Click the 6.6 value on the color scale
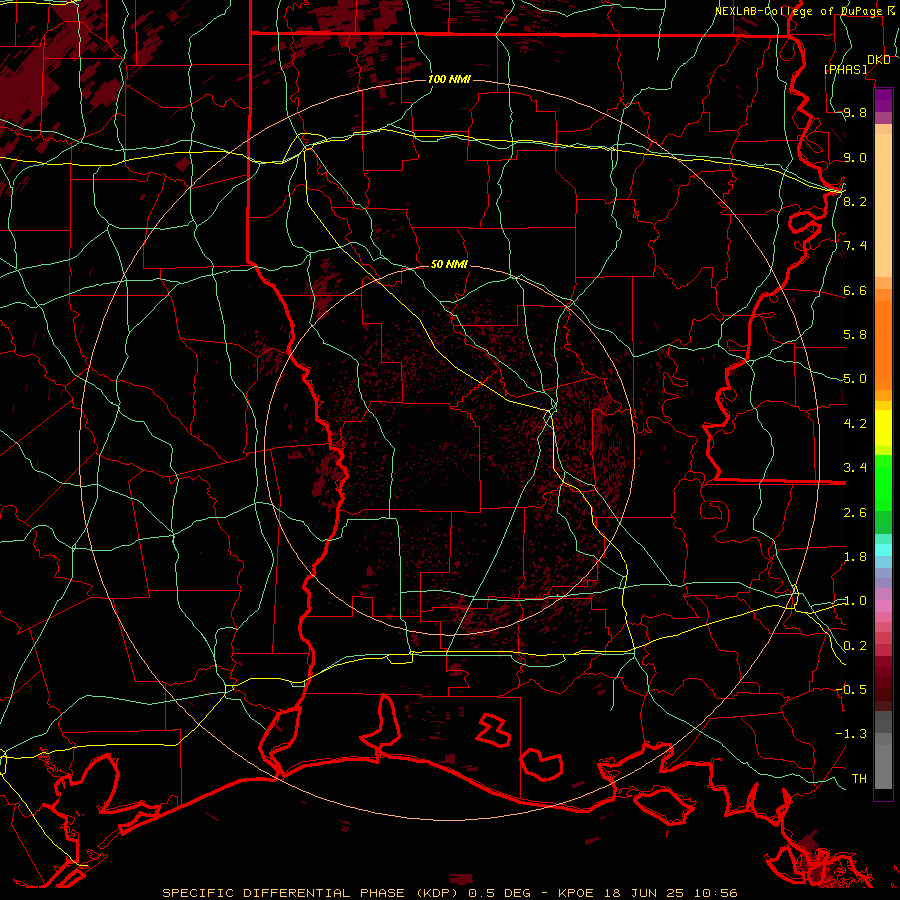The height and width of the screenshot is (900, 900). tap(855, 290)
